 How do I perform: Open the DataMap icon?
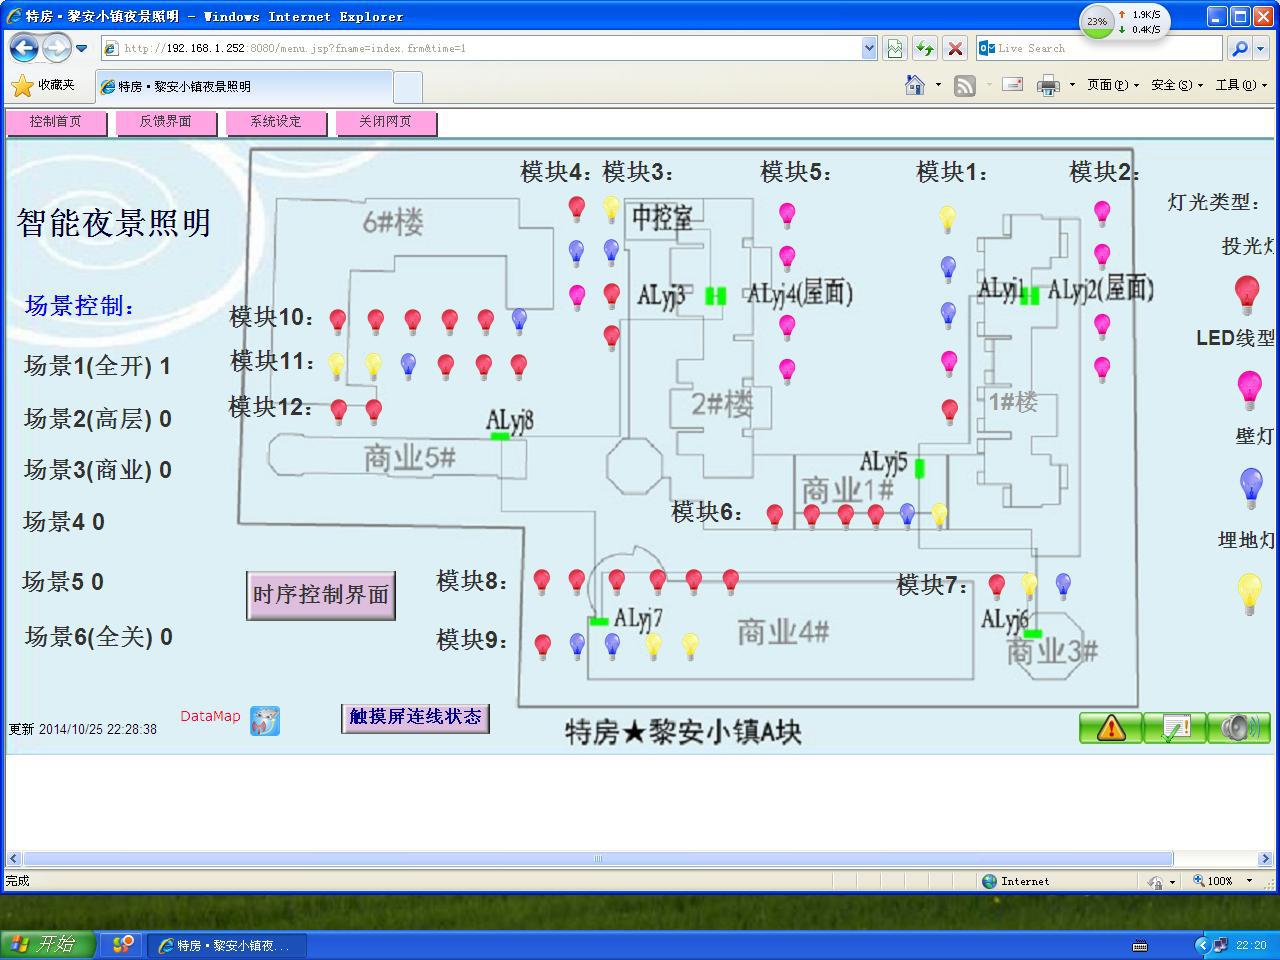[x=265, y=720]
